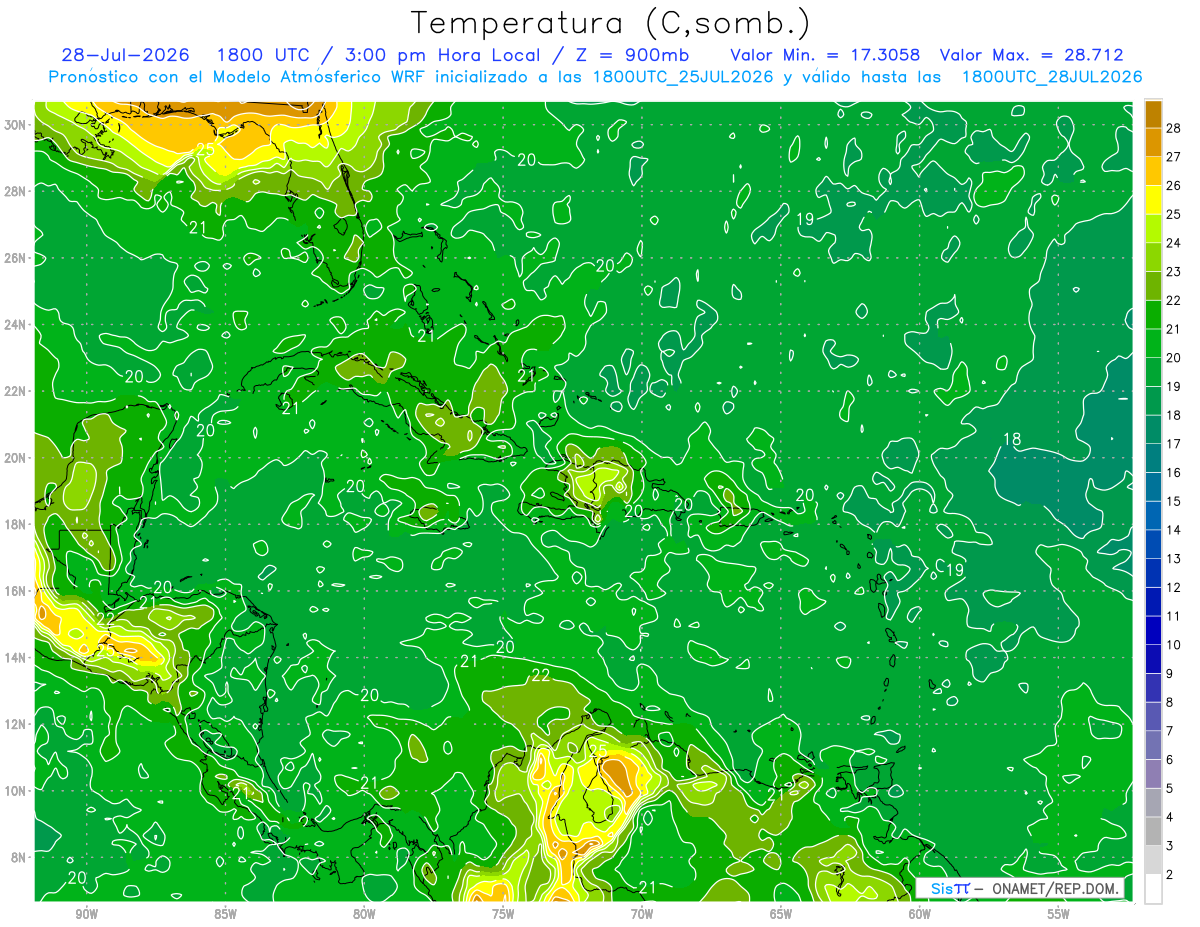
Task: Click the dark orange swatch topping the color scale
Action: coord(1153,113)
